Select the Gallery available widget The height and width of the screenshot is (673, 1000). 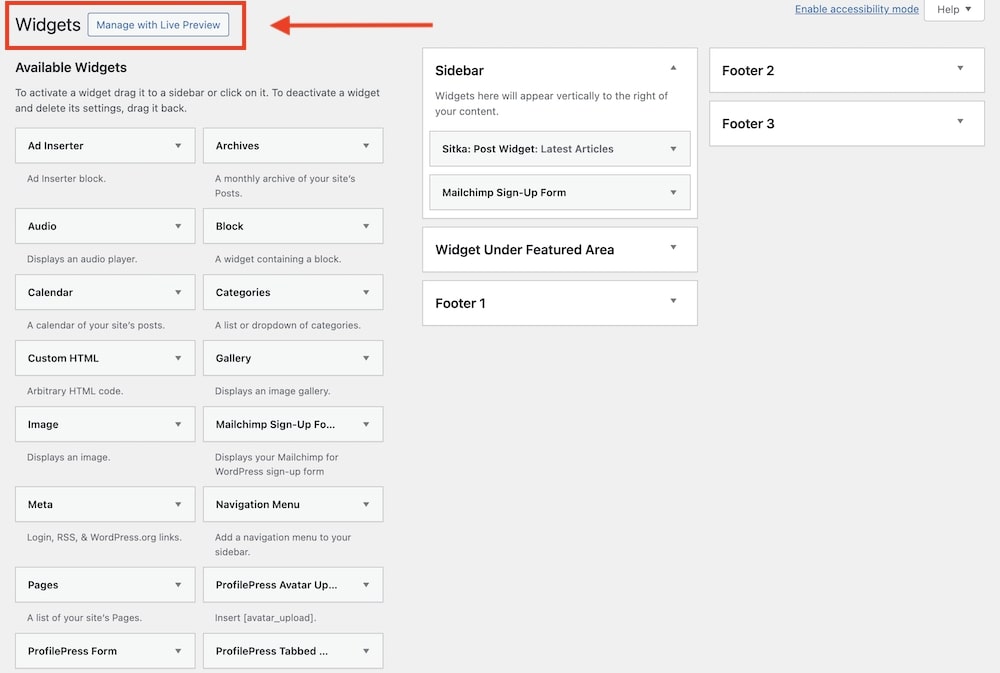click(234, 358)
